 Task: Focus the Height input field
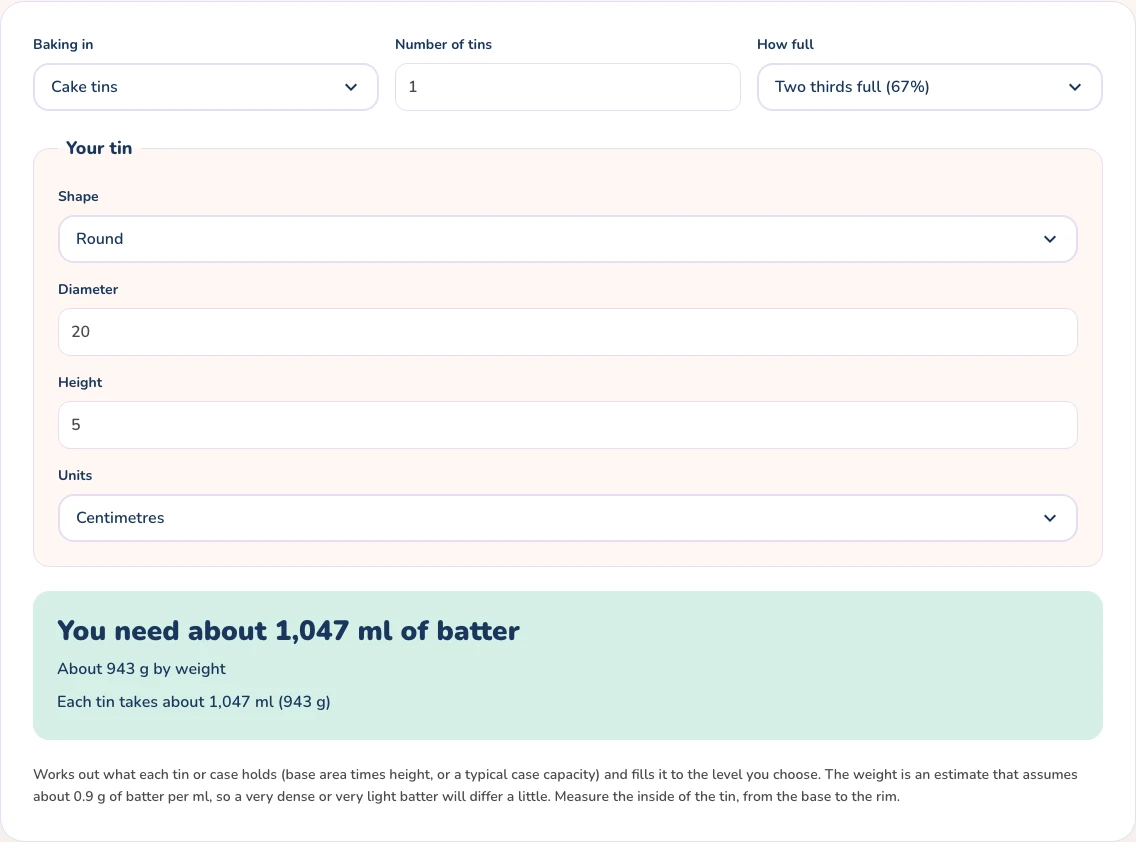tap(567, 425)
